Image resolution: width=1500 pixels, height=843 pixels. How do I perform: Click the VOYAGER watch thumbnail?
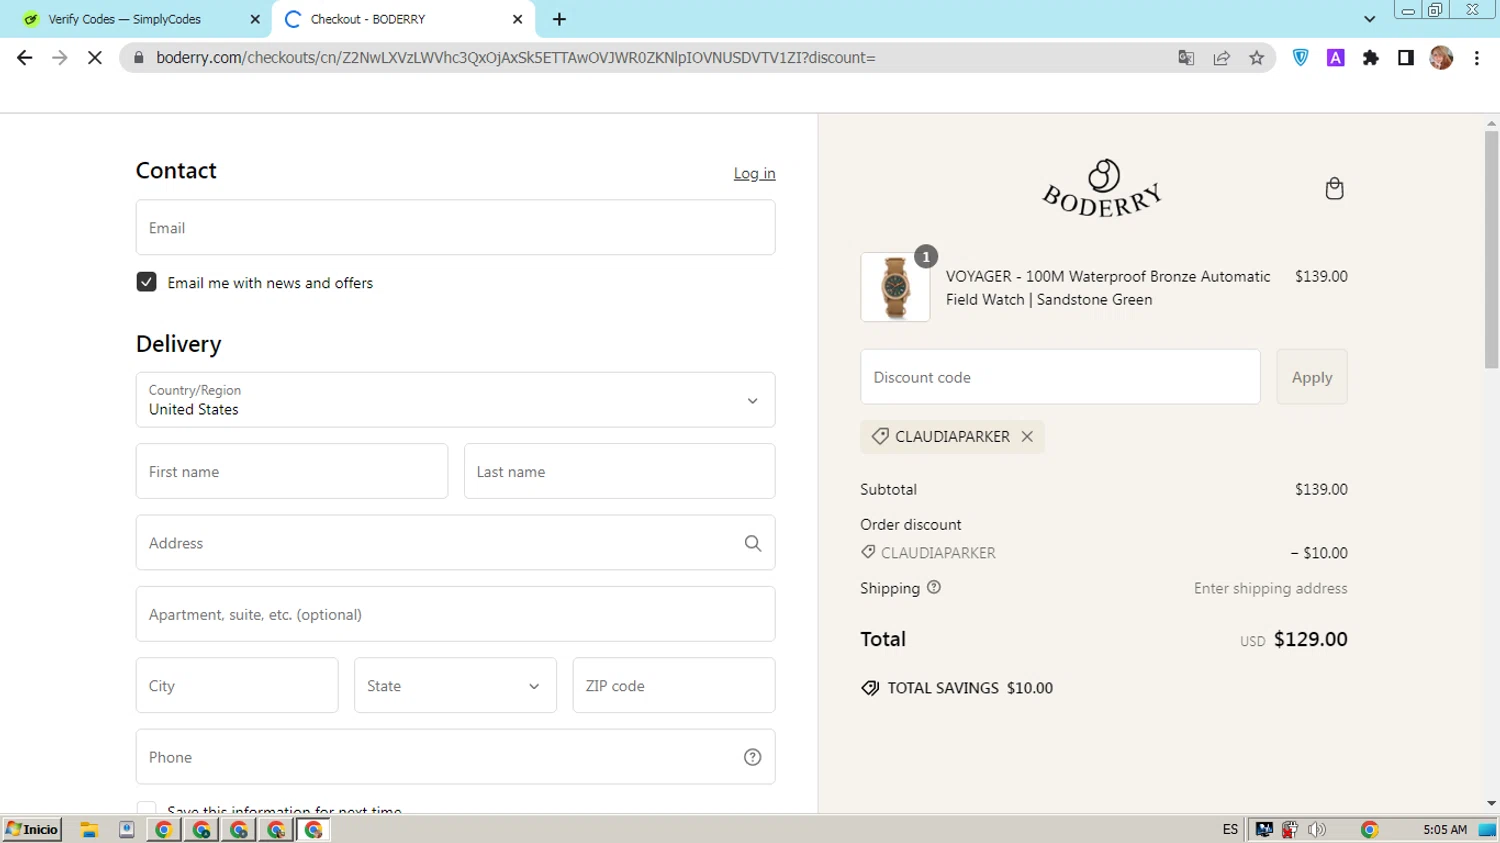coord(895,287)
